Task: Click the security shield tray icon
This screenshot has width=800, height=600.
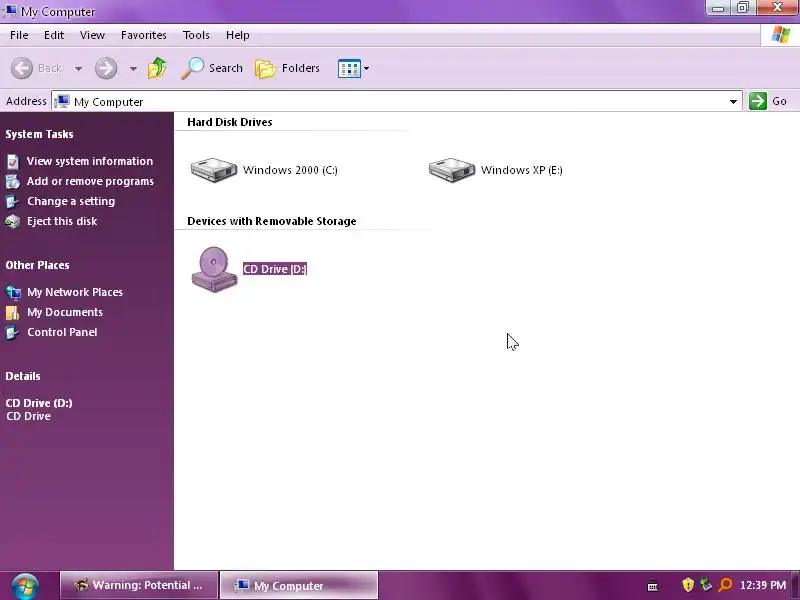Action: click(x=688, y=585)
